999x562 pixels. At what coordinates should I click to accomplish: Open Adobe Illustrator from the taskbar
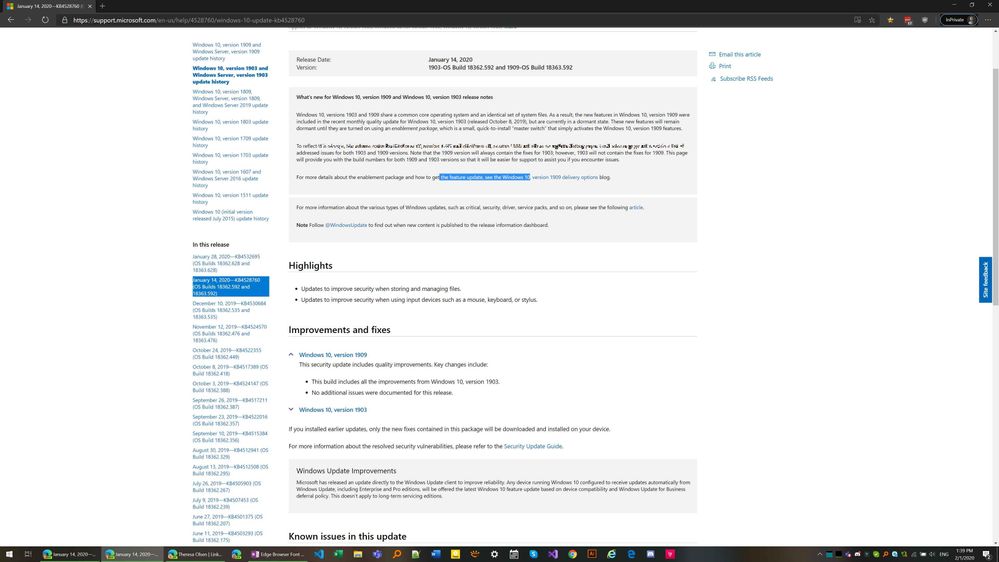pos(592,554)
